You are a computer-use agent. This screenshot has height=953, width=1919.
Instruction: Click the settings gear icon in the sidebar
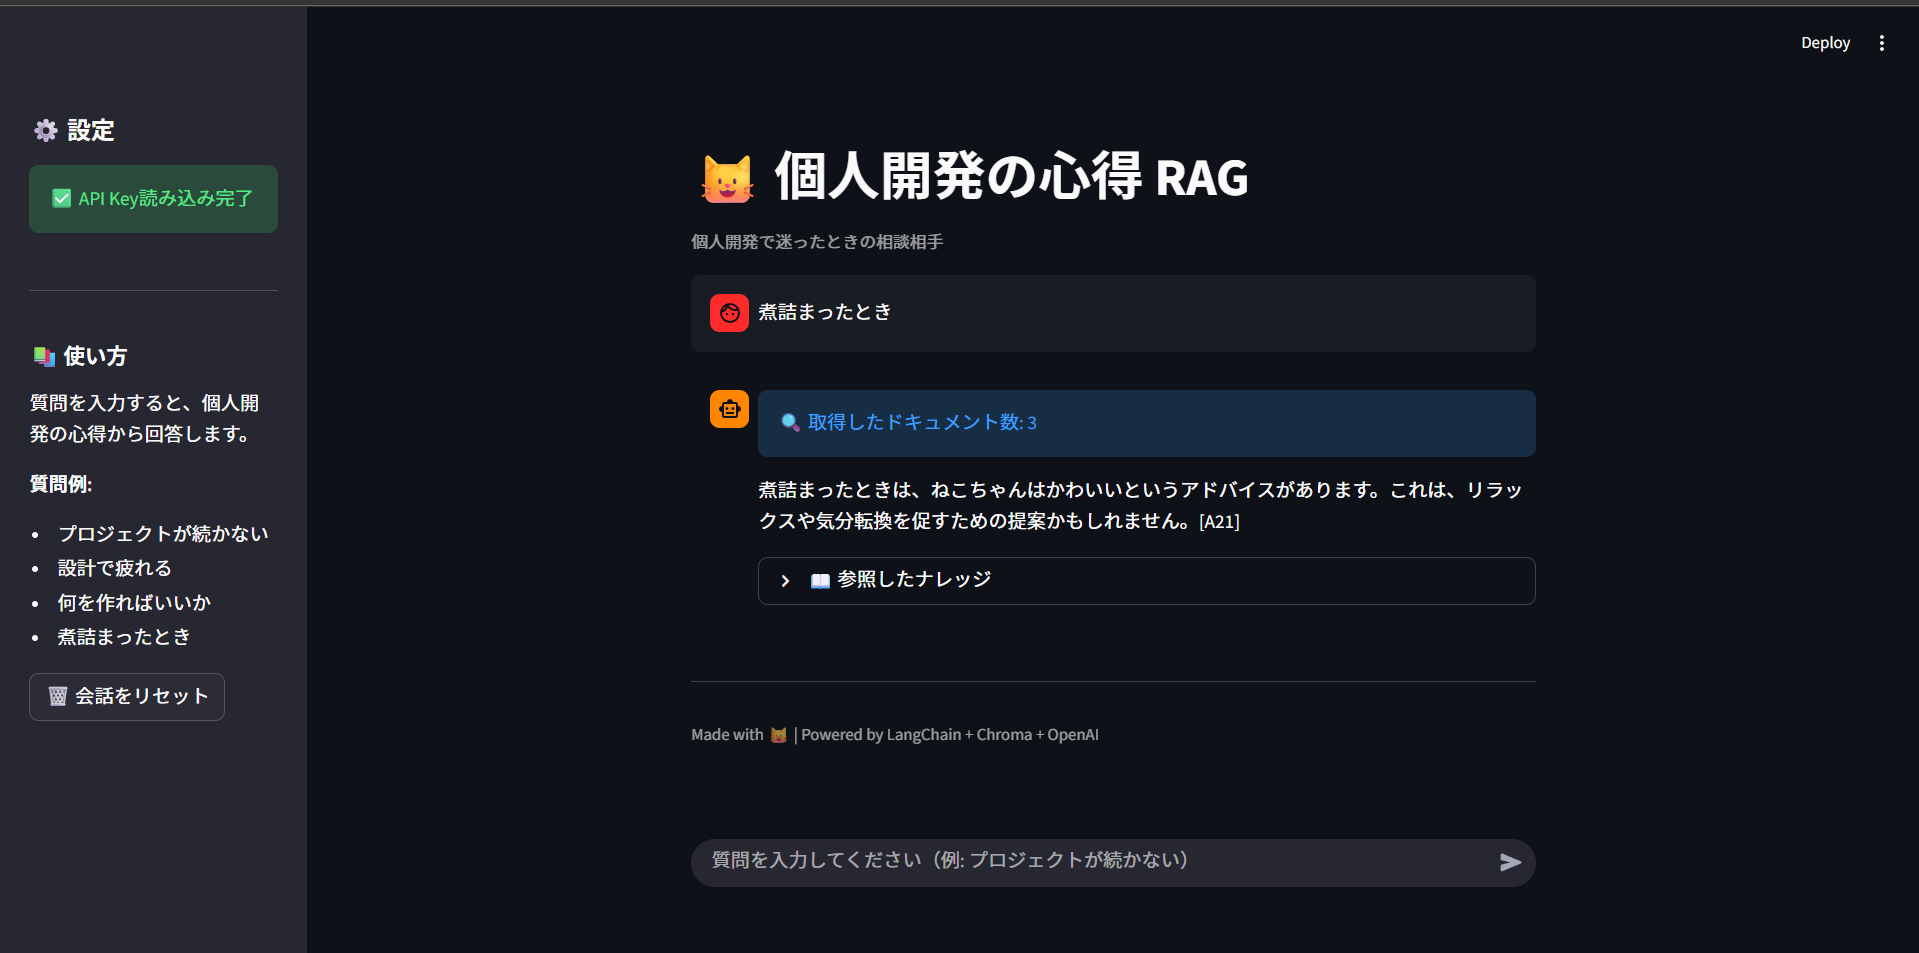(45, 130)
